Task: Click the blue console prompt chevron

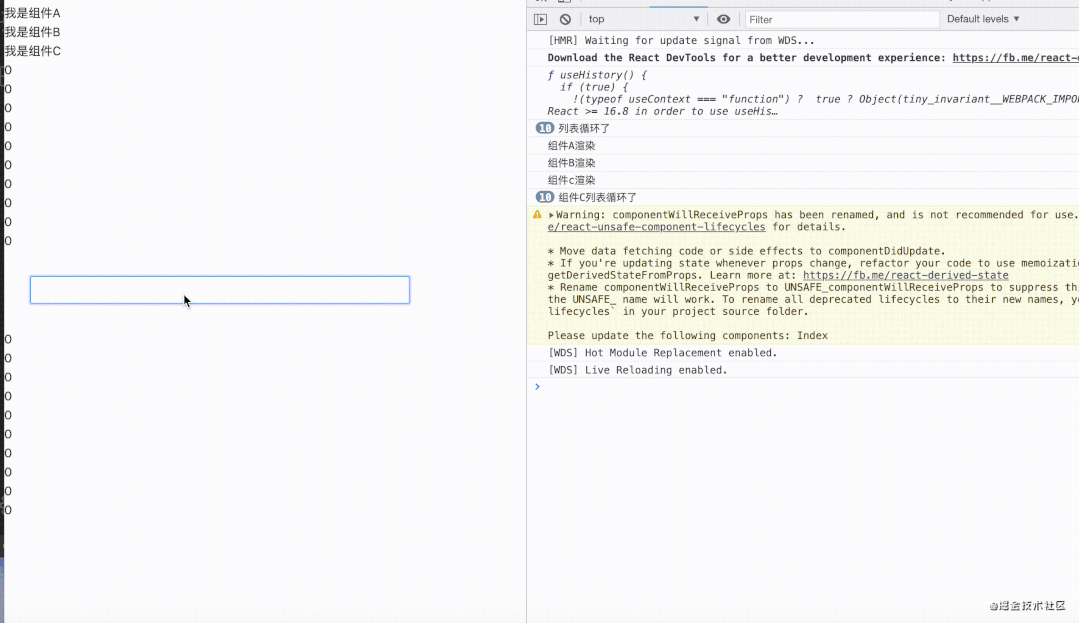Action: click(537, 387)
